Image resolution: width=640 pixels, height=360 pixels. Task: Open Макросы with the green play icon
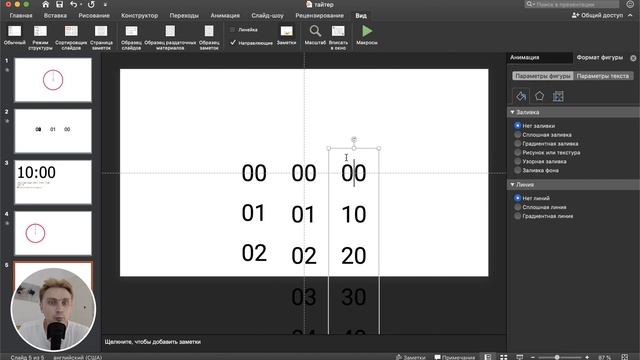click(x=367, y=36)
